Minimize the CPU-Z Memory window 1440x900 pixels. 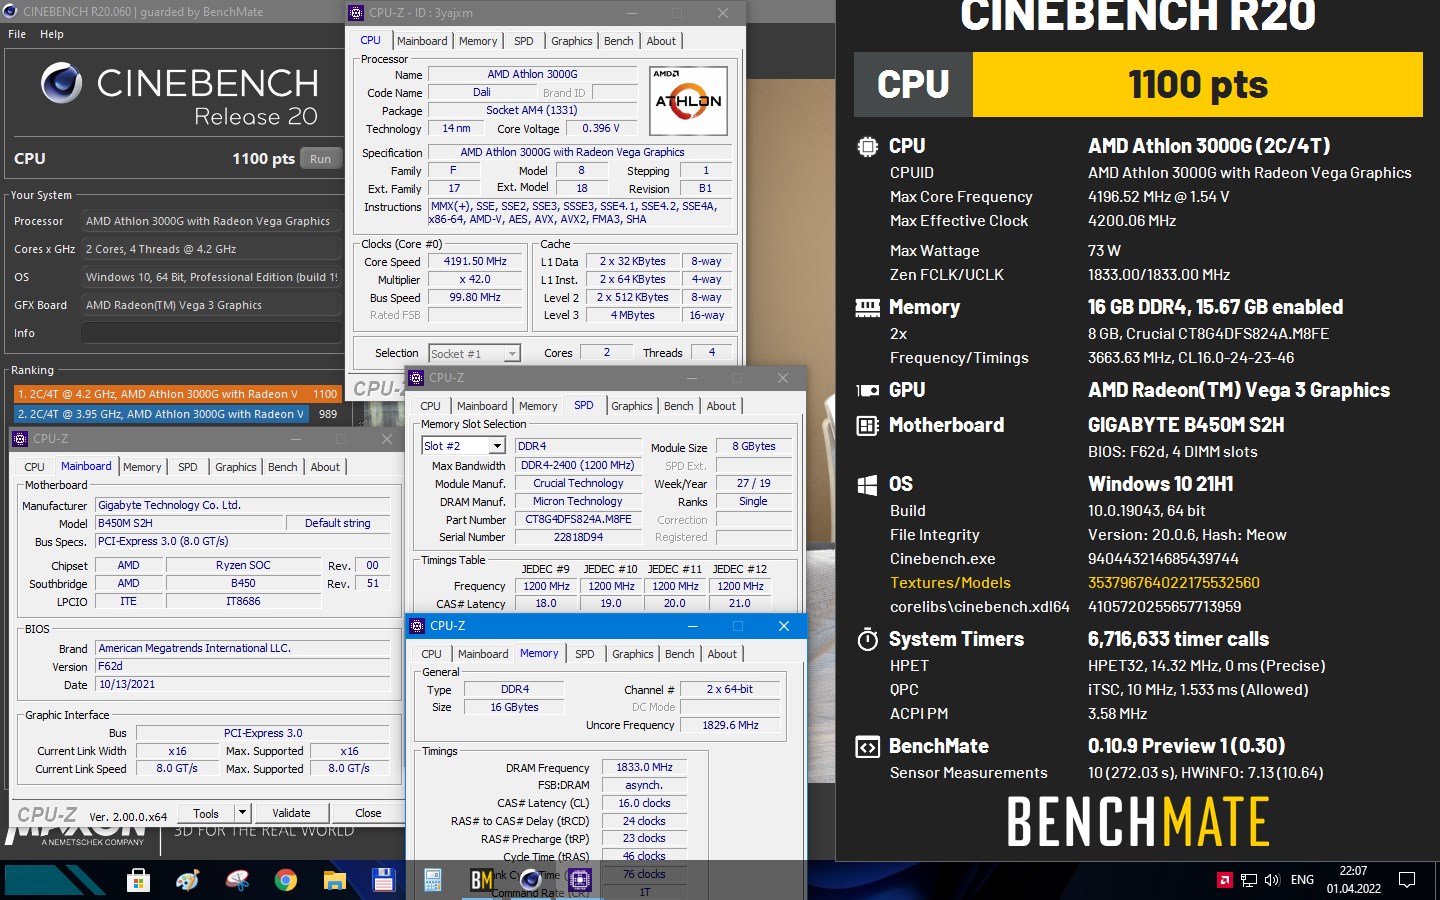click(x=692, y=626)
